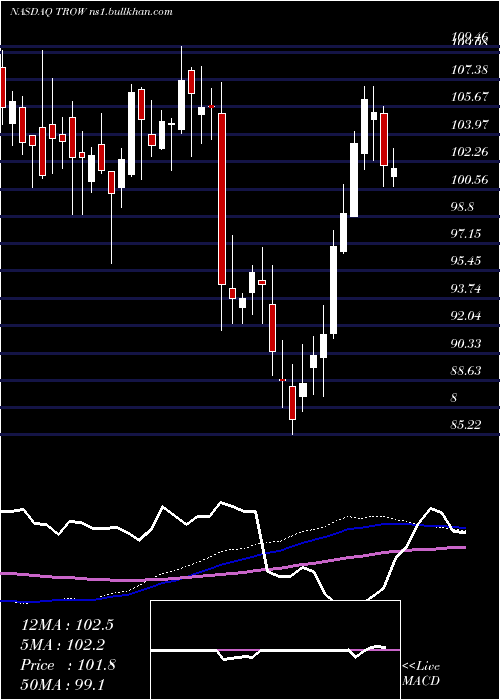Click the Live MACD label
This screenshot has width=500, height=700.
pos(421,673)
